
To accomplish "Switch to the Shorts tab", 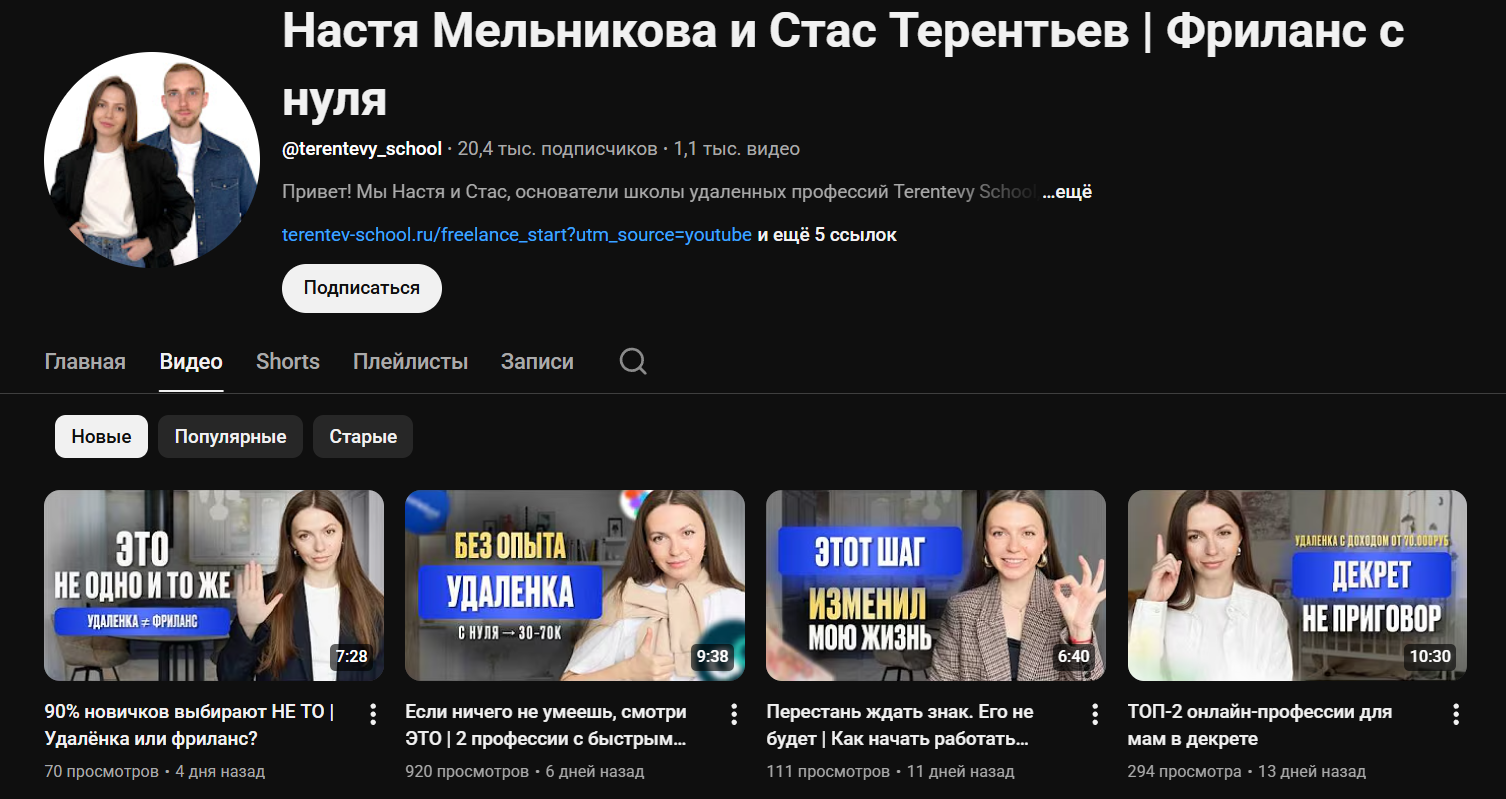I will pos(287,361).
